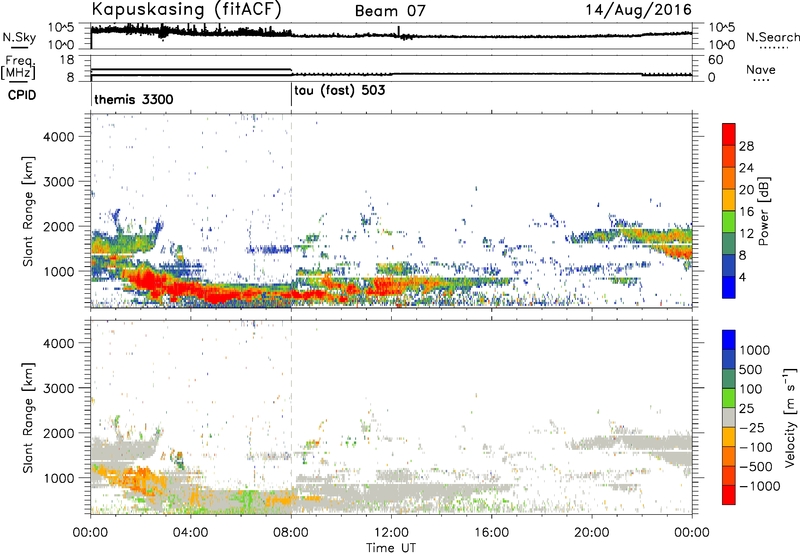This screenshot has width=800, height=554.
Task: Pick the light green 25–100 velocity segment
Action: coord(729,398)
